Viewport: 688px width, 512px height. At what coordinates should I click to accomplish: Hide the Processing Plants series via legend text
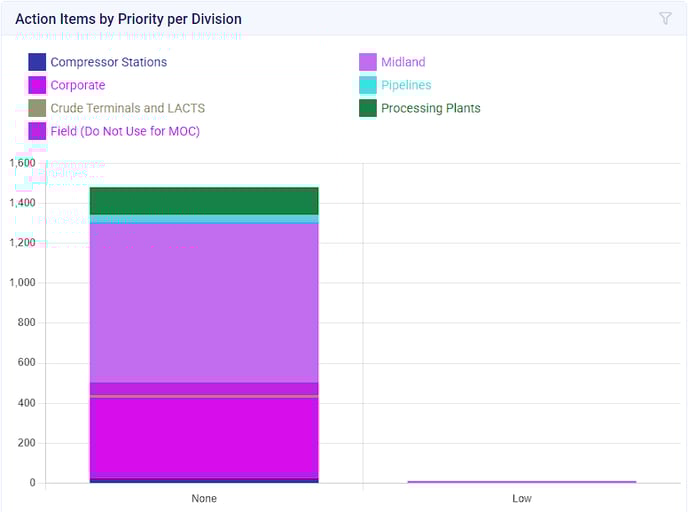(x=431, y=108)
